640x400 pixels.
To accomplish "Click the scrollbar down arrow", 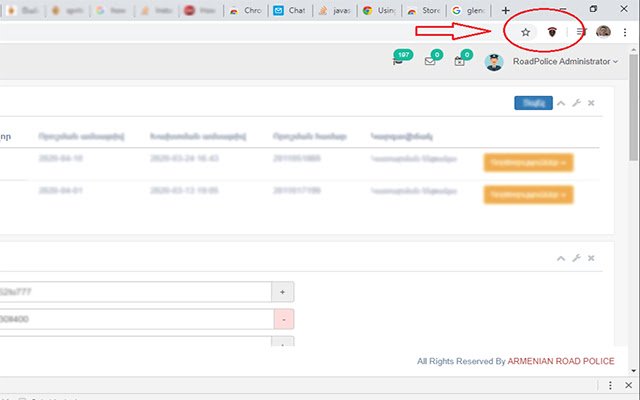I will (x=633, y=371).
